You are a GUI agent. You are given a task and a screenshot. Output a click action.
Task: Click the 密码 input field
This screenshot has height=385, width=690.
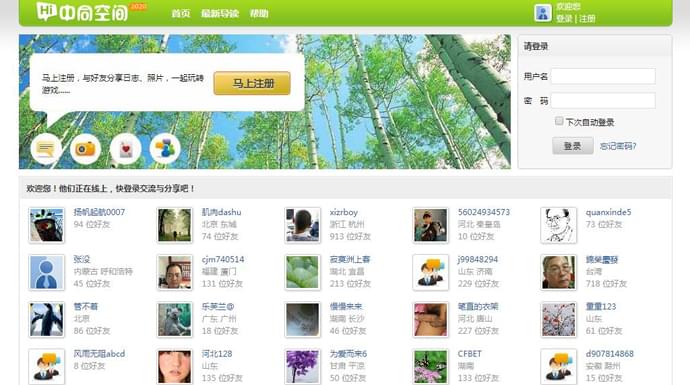pyautogui.click(x=603, y=101)
